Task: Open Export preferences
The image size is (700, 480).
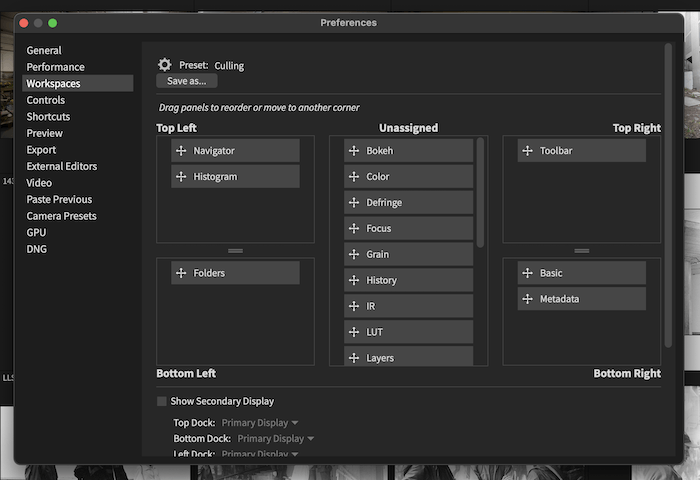Action: (x=41, y=150)
